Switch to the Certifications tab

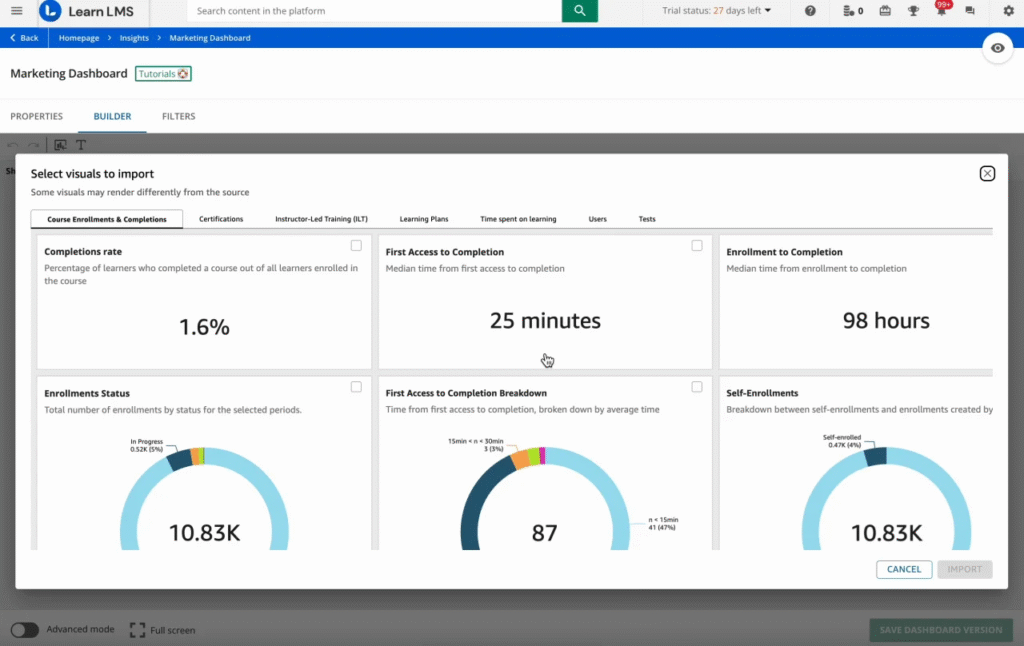click(x=221, y=219)
